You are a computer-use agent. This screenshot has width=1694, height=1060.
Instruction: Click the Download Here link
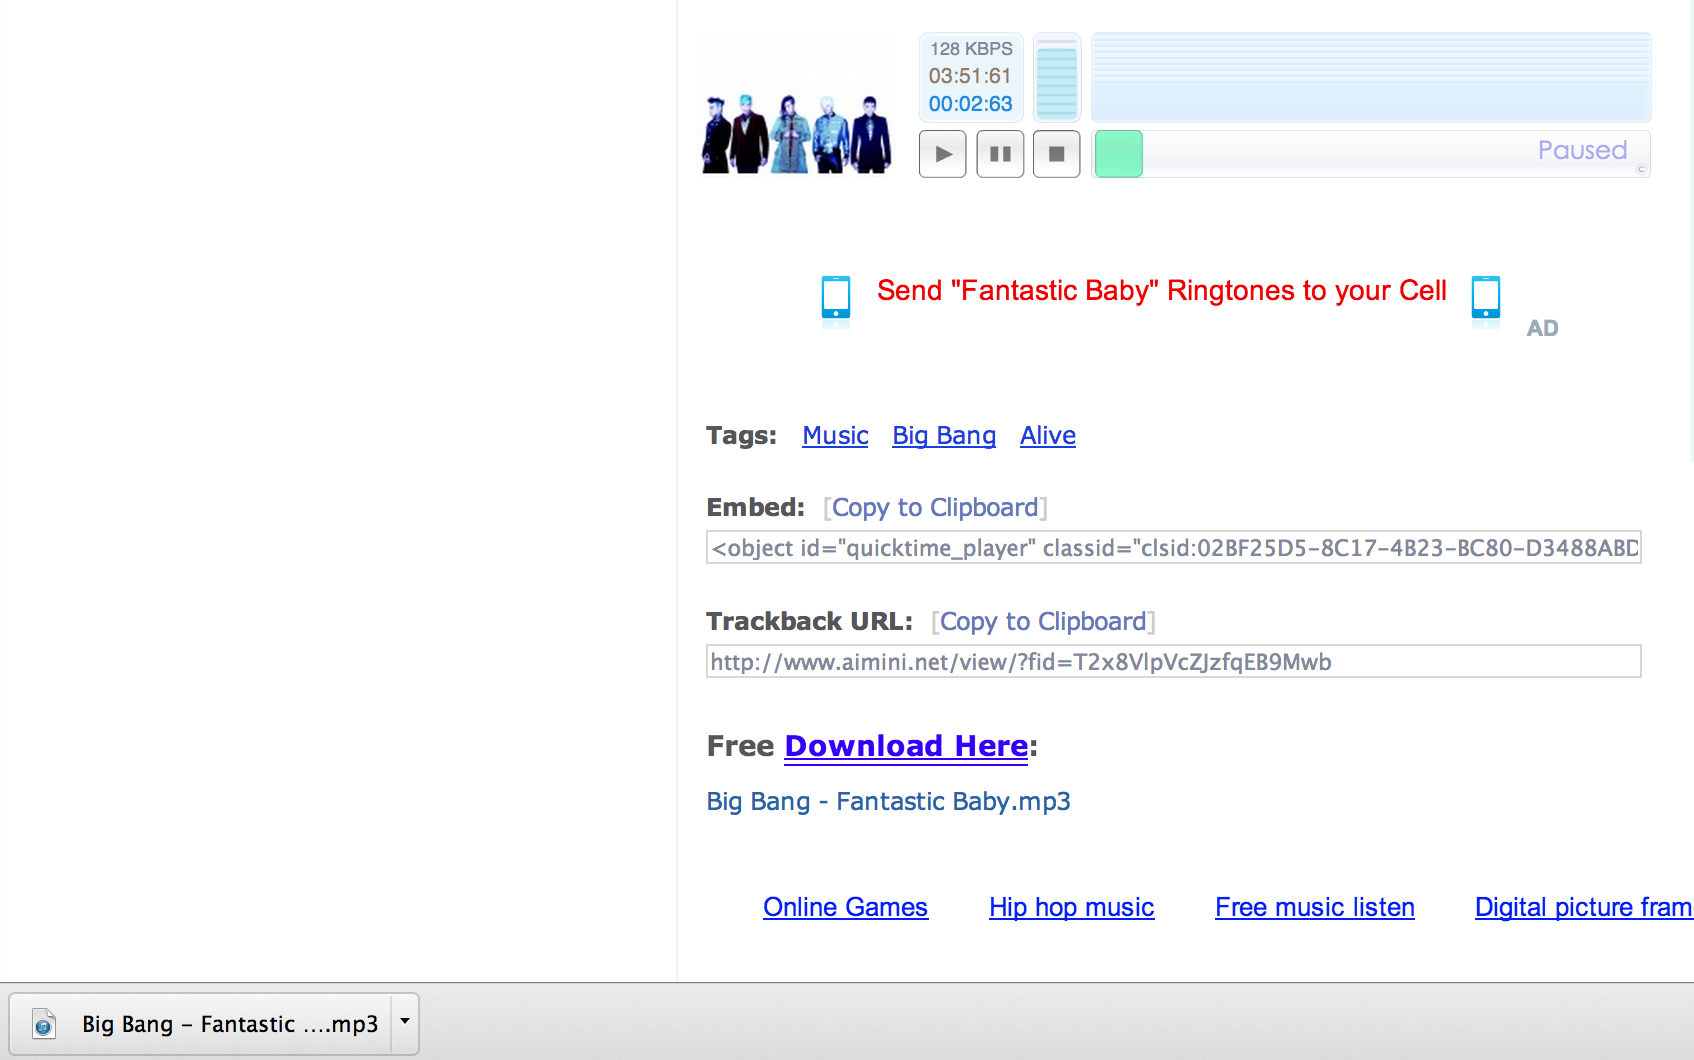905,746
